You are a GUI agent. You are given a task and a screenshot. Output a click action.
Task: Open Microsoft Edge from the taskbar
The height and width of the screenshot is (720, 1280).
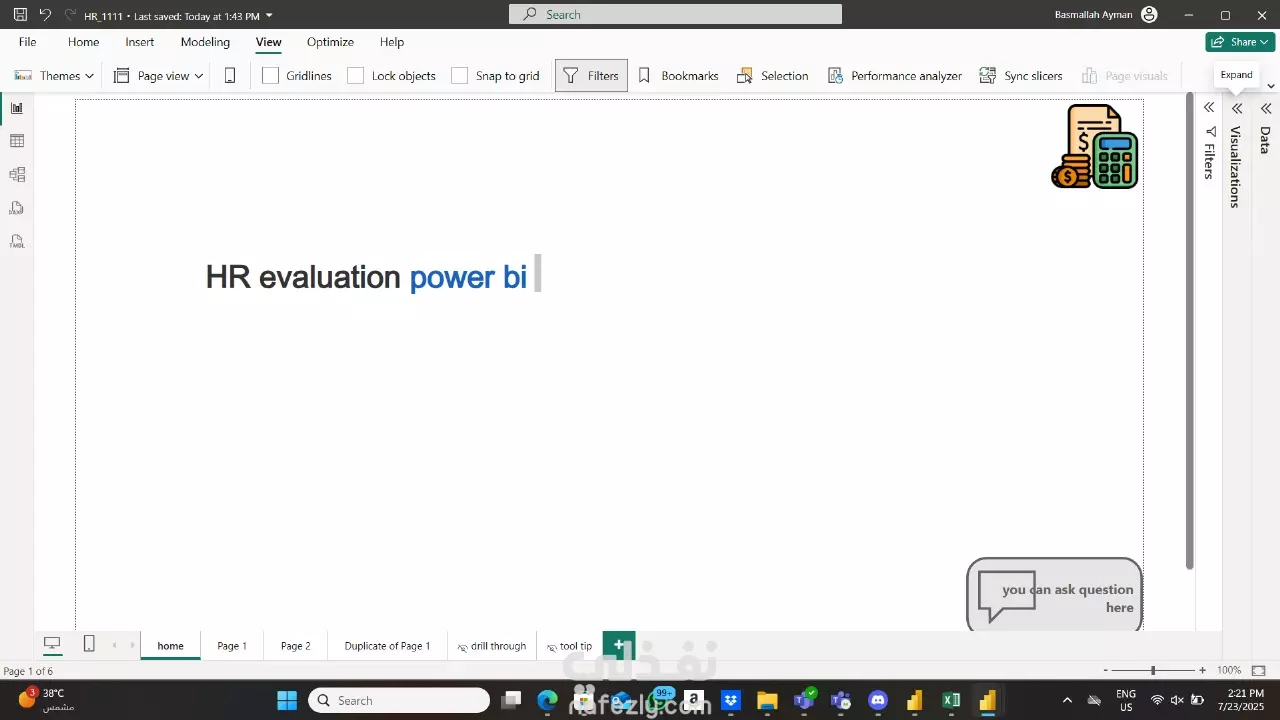point(547,700)
